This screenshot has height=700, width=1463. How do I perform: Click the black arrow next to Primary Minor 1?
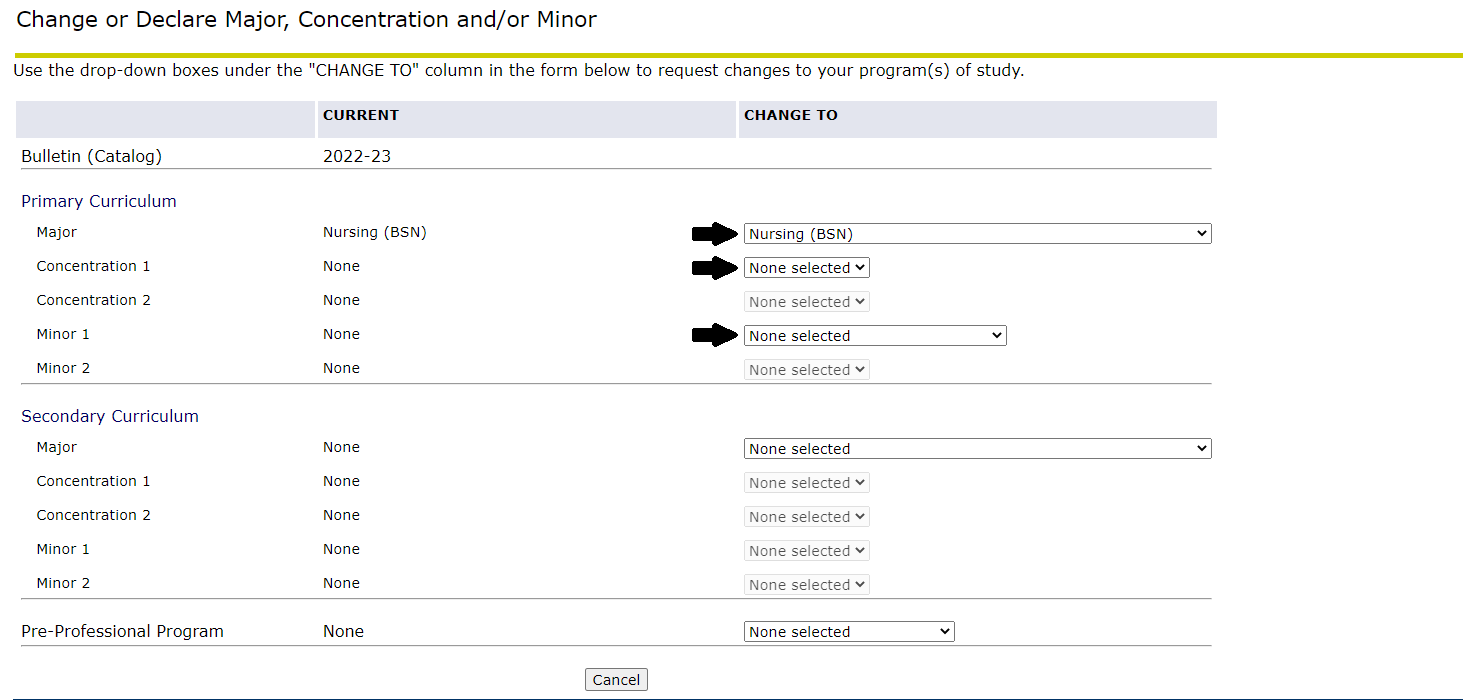click(x=714, y=336)
